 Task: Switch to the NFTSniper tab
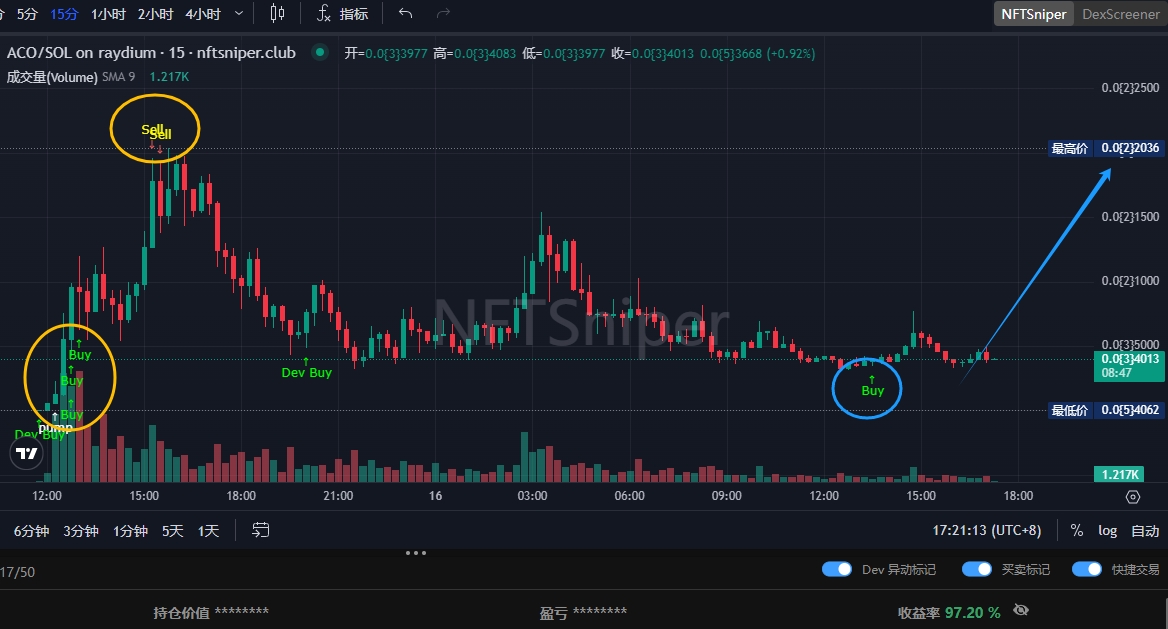[x=1033, y=14]
